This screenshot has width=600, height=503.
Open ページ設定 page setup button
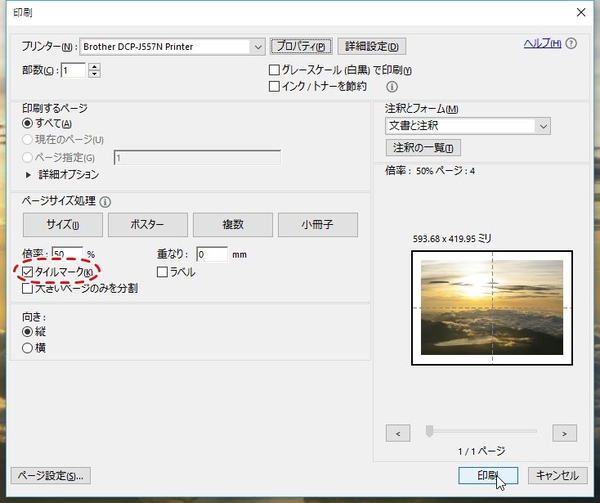51,476
